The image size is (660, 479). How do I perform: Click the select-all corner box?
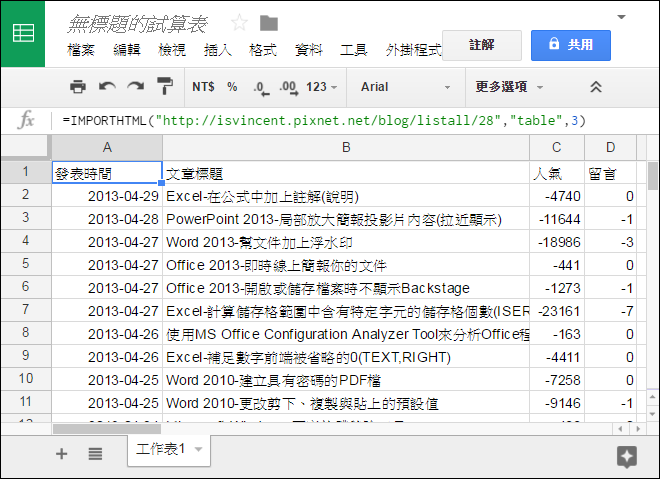[x=24, y=147]
